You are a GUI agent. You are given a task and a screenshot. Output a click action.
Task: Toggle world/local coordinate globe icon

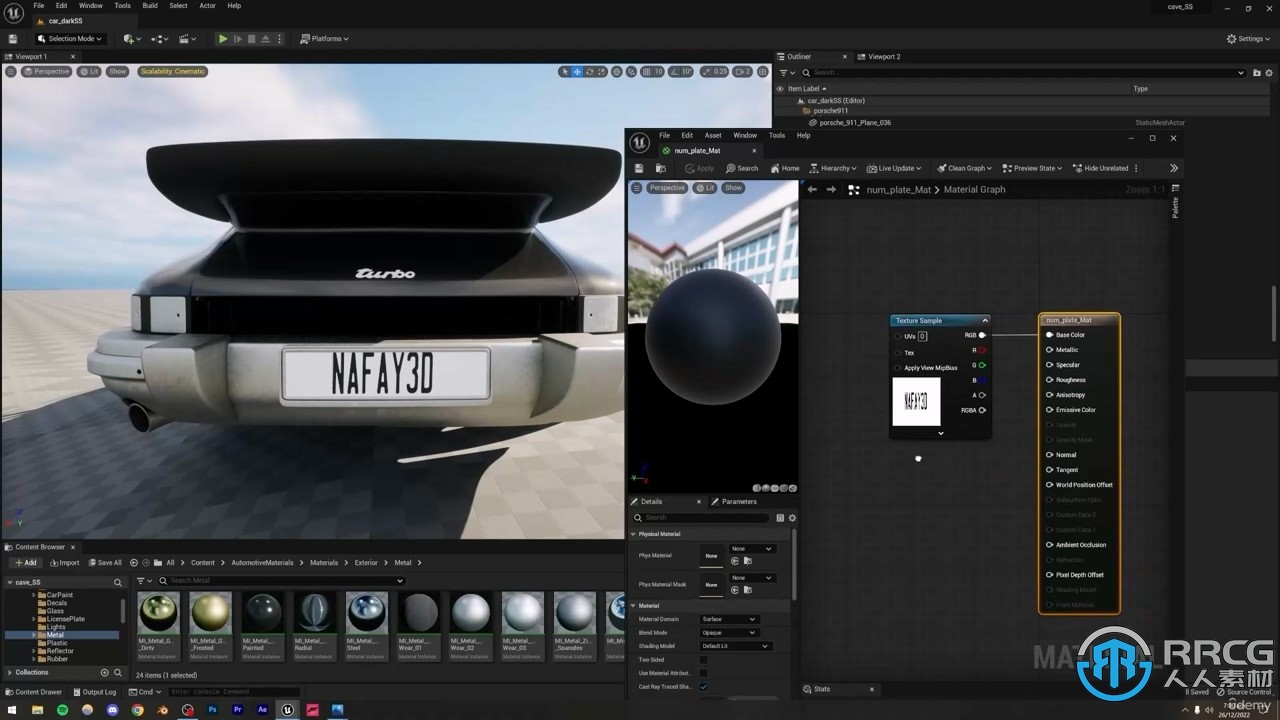tap(617, 71)
